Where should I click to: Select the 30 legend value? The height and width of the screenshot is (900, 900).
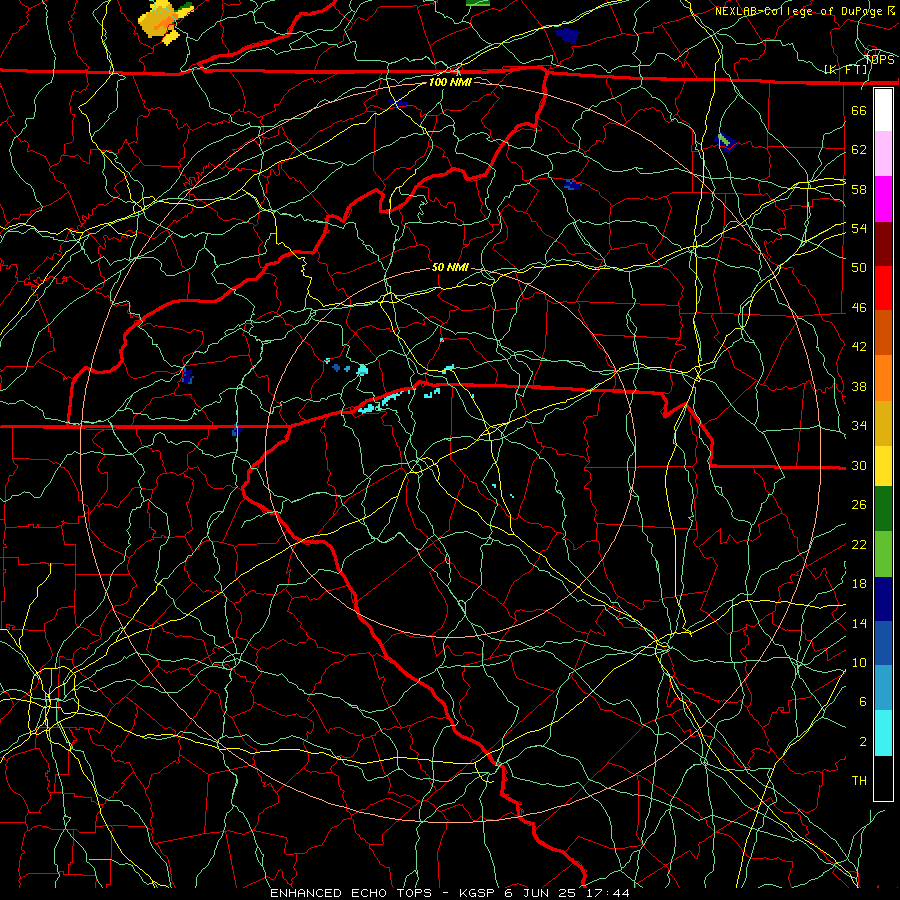click(859, 465)
